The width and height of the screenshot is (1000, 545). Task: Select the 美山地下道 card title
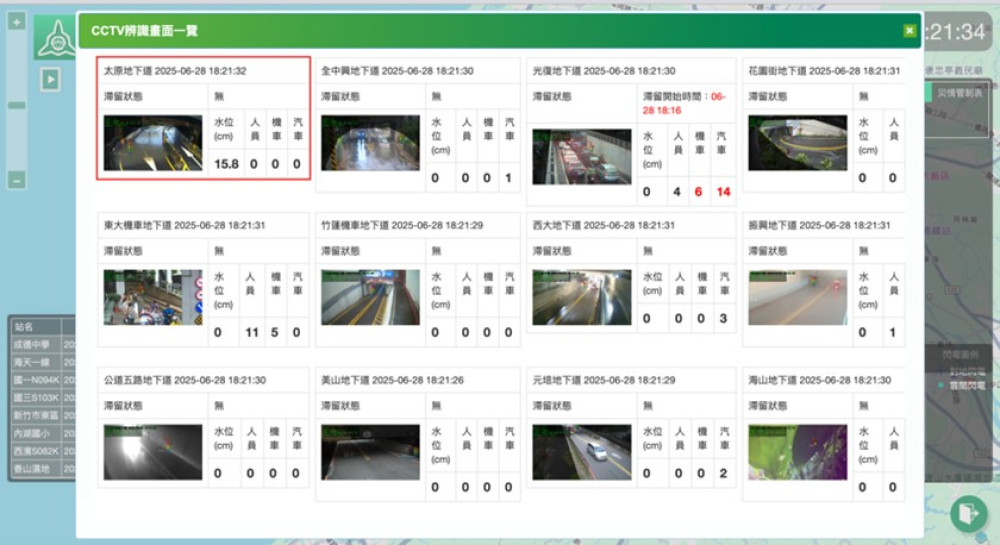pos(392,380)
